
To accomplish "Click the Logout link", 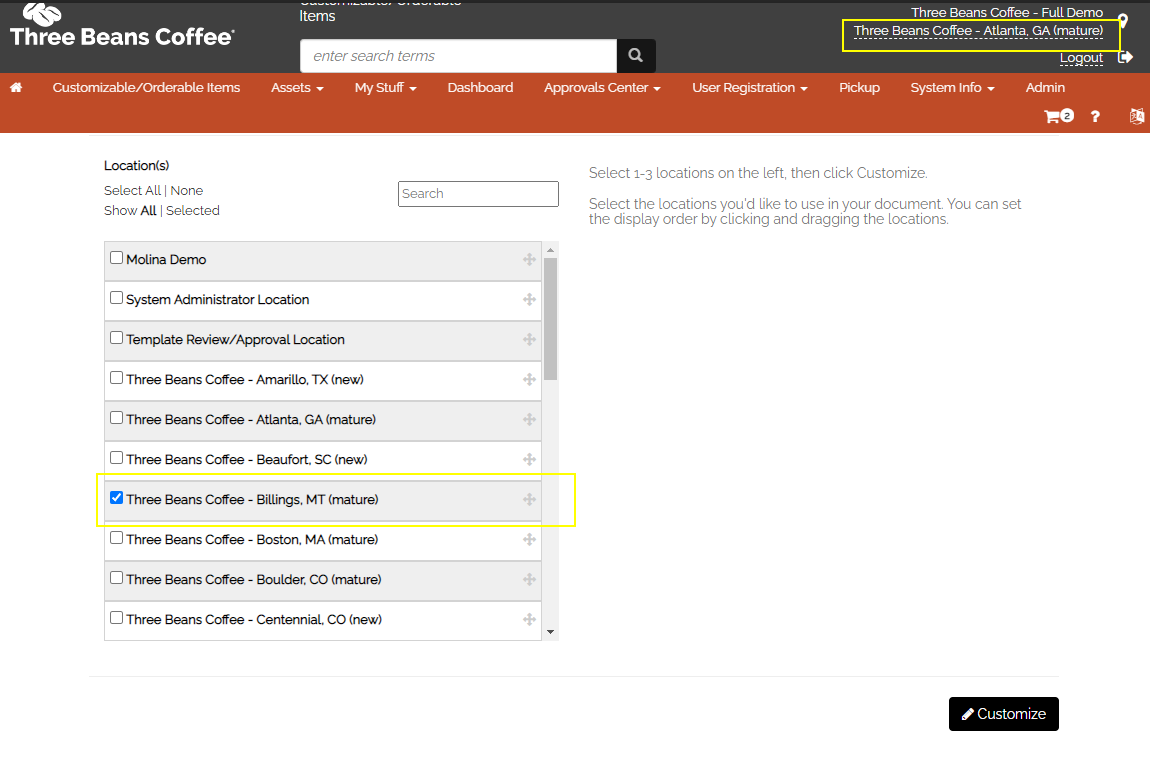I will [x=1081, y=58].
